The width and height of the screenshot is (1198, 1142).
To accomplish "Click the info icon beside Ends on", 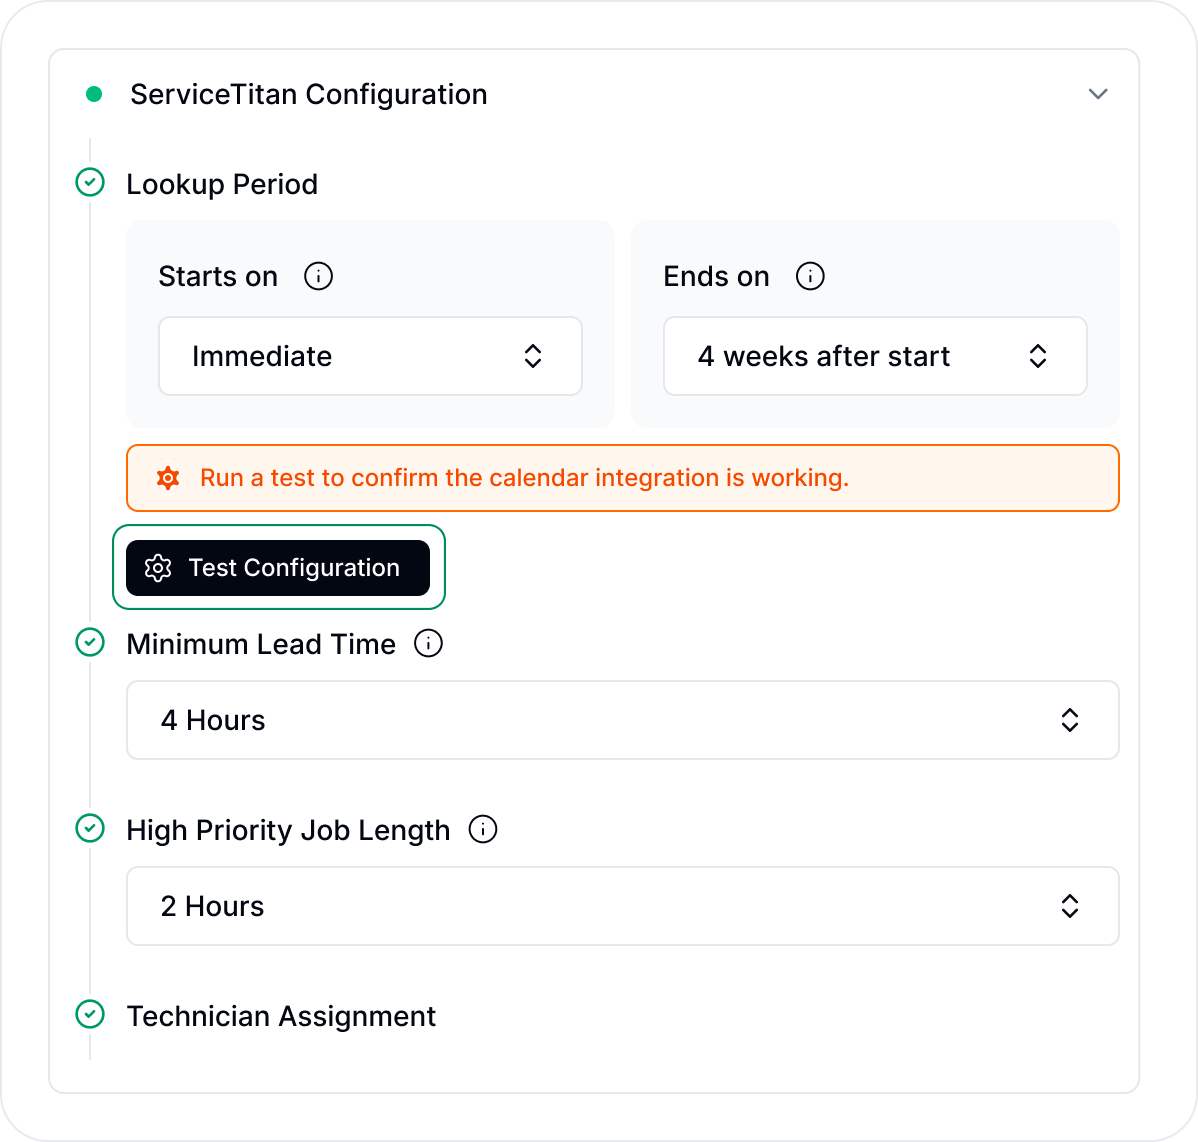I will click(811, 277).
